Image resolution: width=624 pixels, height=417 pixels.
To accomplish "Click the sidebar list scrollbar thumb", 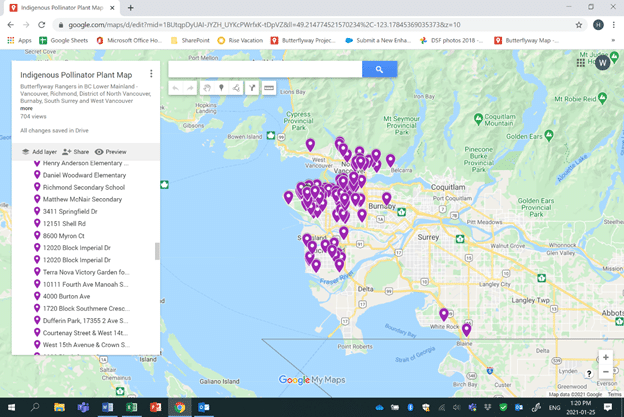I will pos(157,251).
